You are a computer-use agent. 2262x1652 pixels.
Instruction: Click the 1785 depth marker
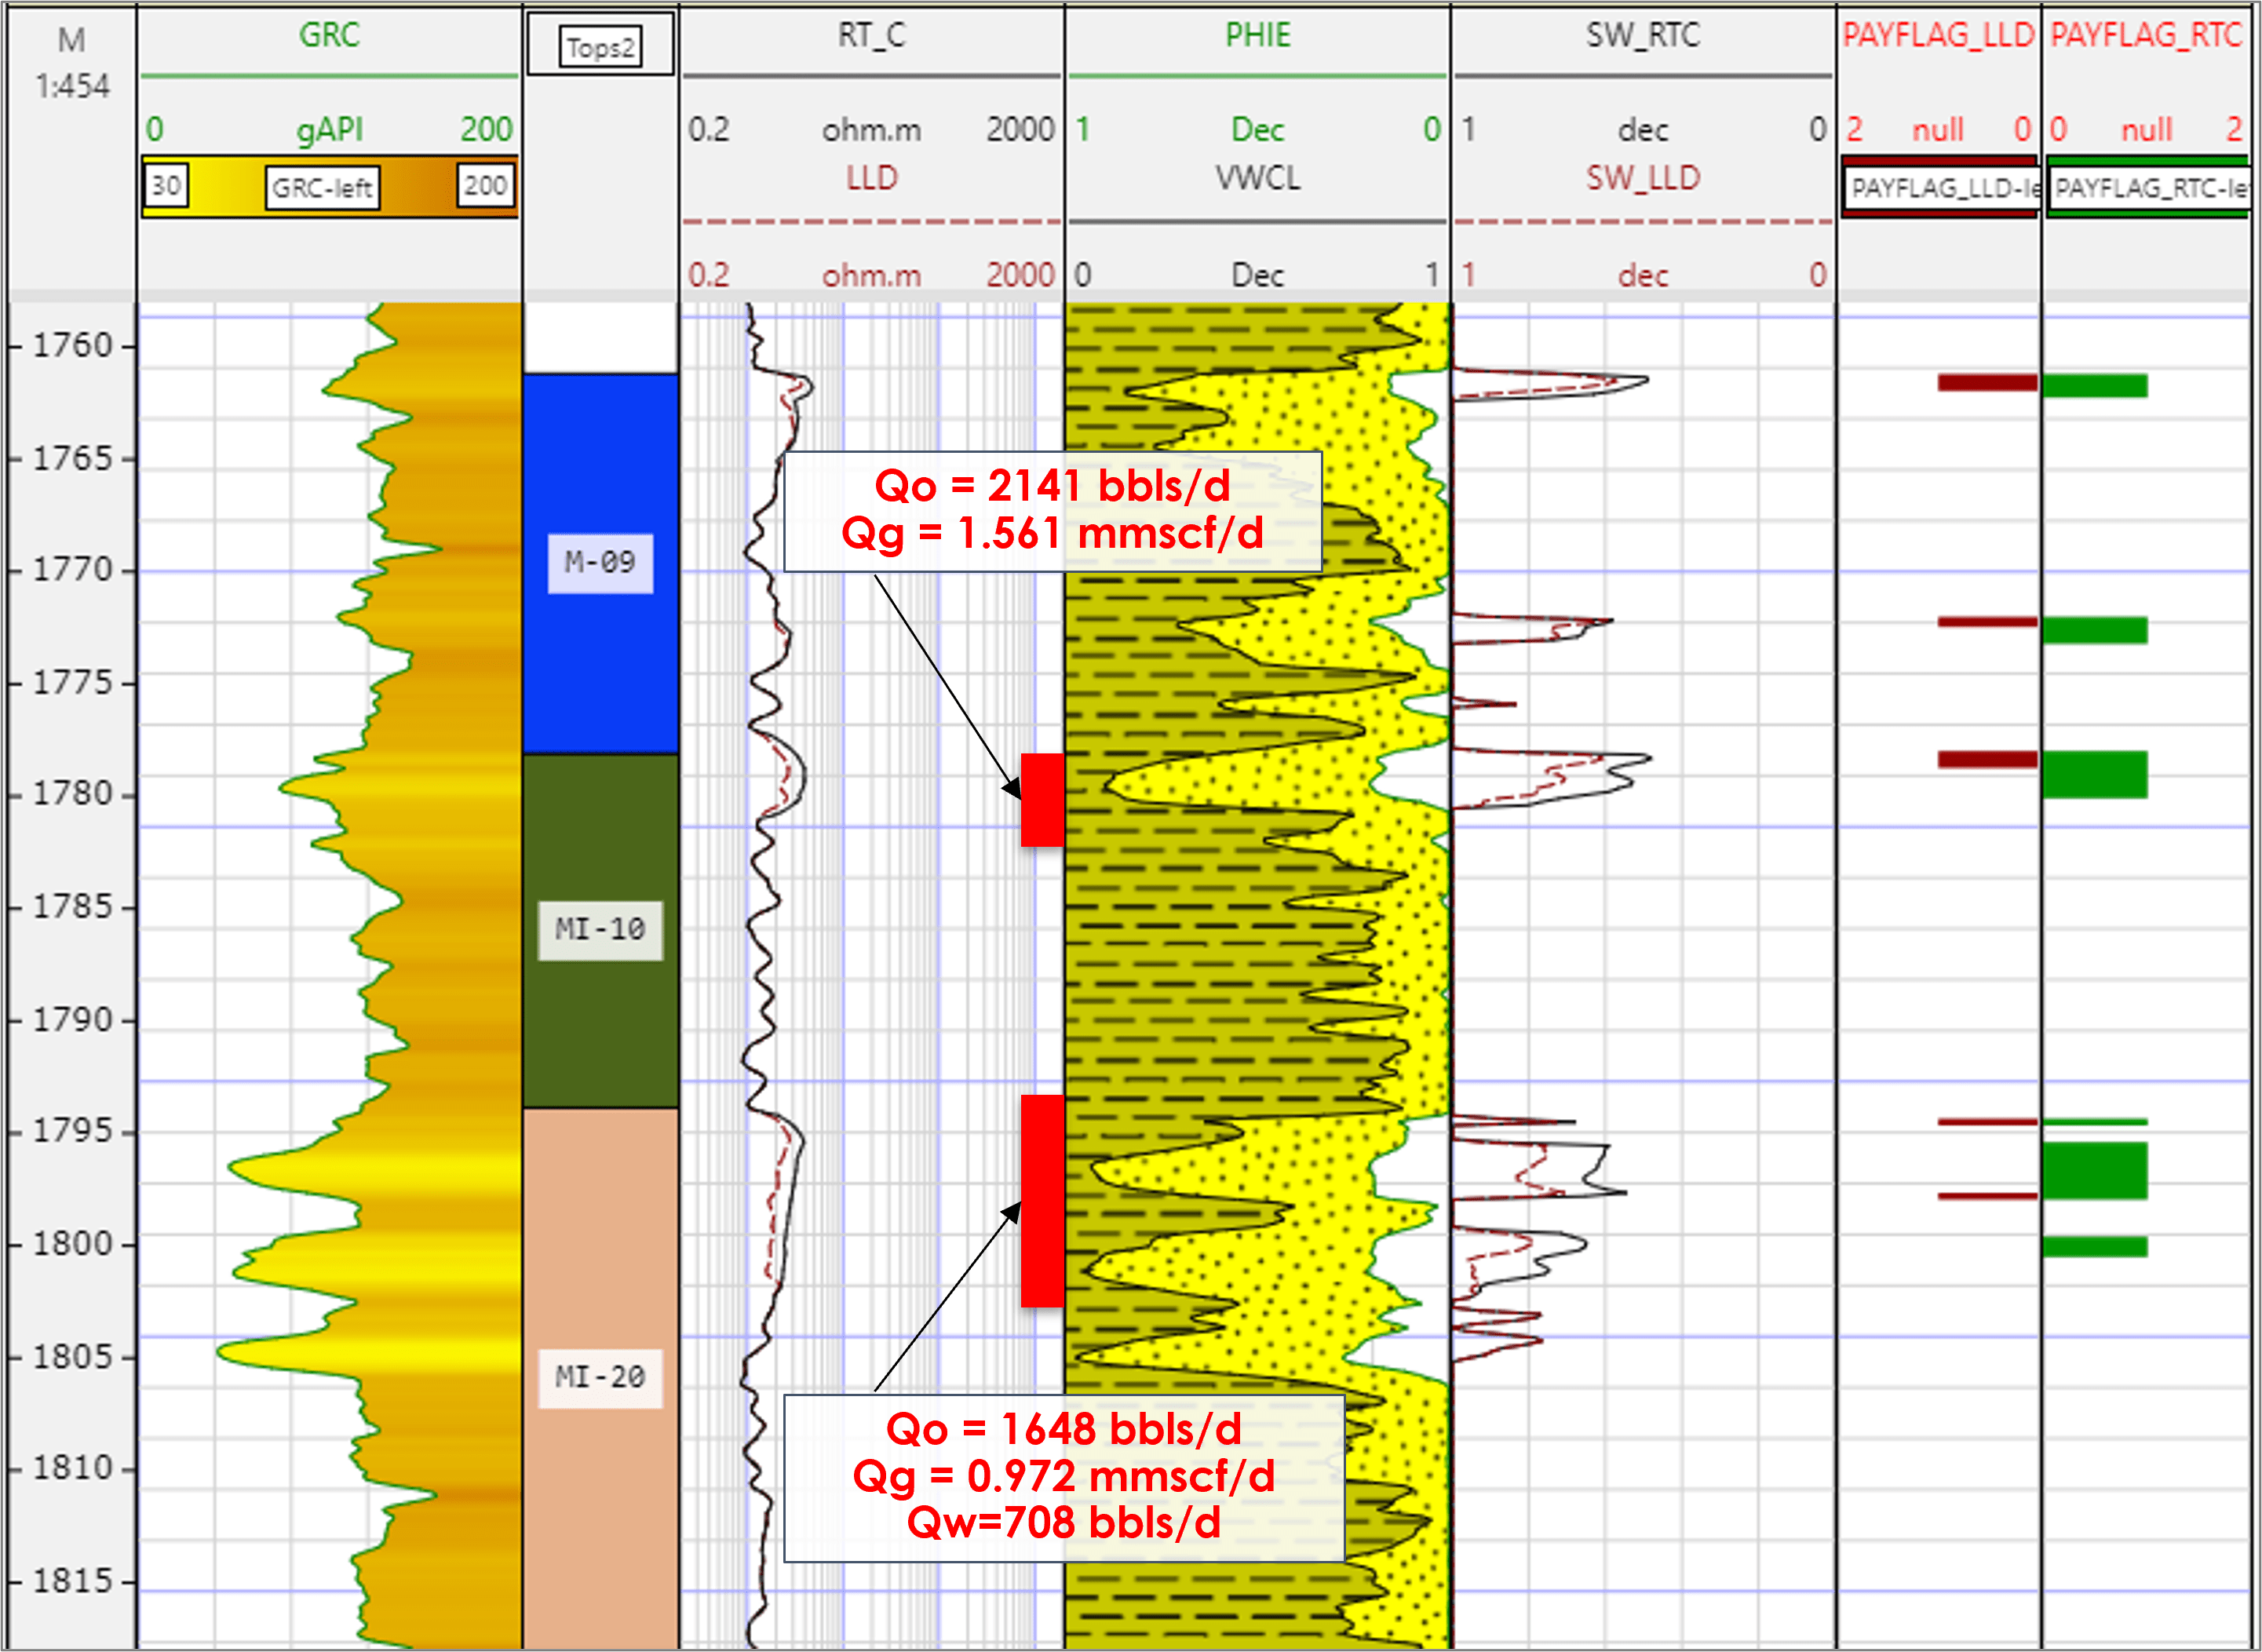(x=73, y=907)
